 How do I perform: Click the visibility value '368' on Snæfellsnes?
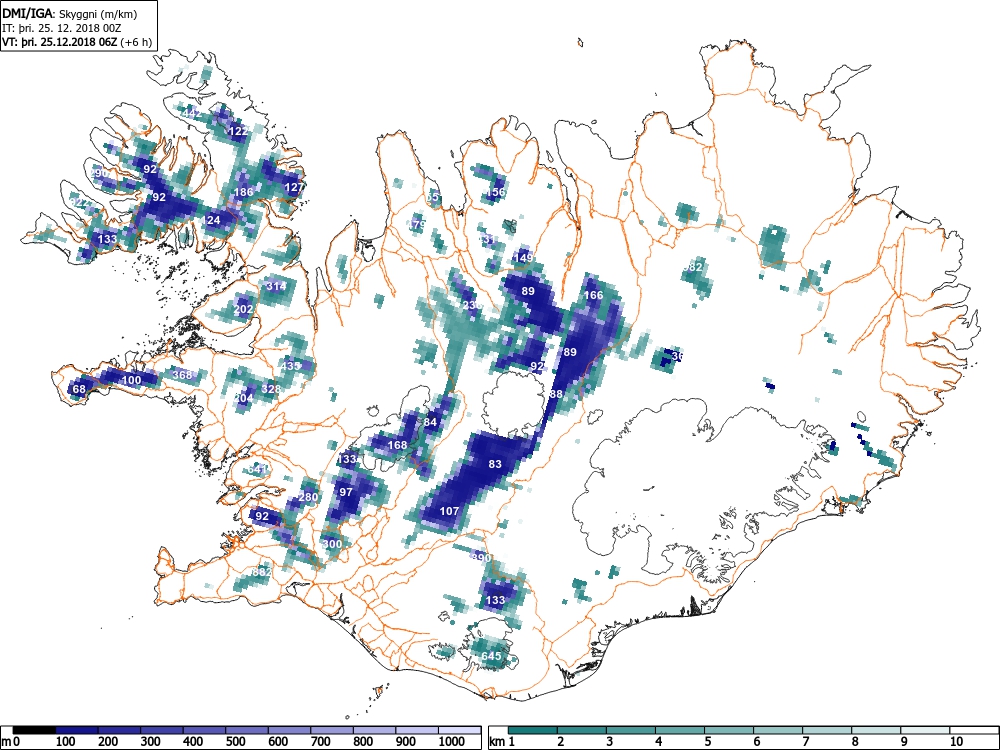[x=182, y=374]
